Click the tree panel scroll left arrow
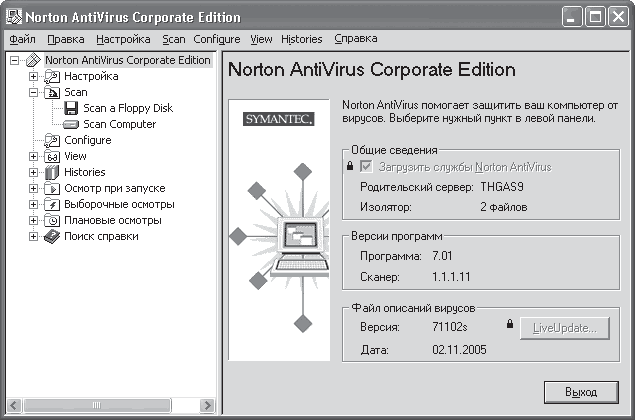This screenshot has height=420, width=635. coord(14,405)
